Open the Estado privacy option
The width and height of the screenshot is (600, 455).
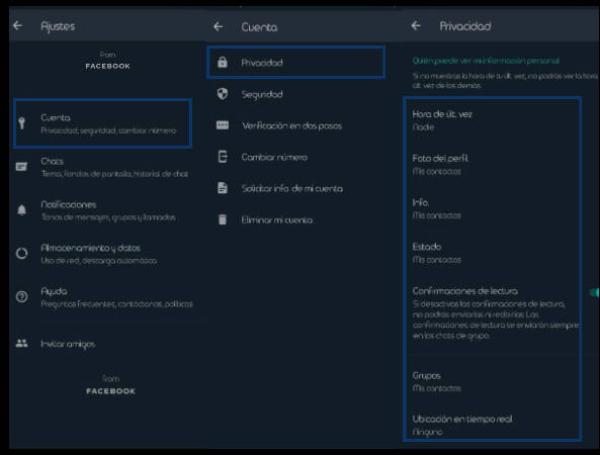click(492, 253)
